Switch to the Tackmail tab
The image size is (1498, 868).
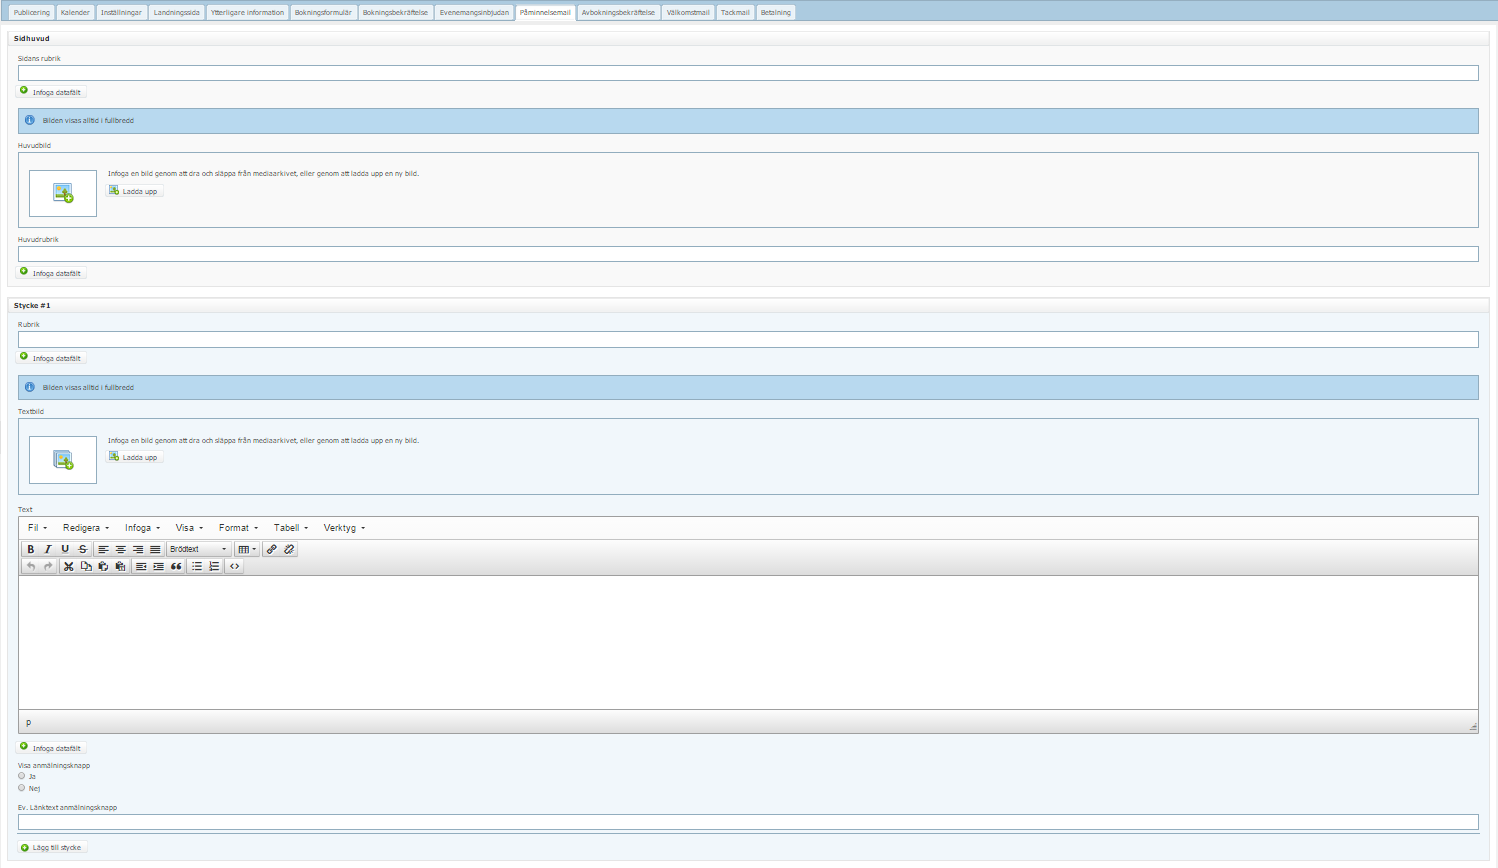point(735,13)
